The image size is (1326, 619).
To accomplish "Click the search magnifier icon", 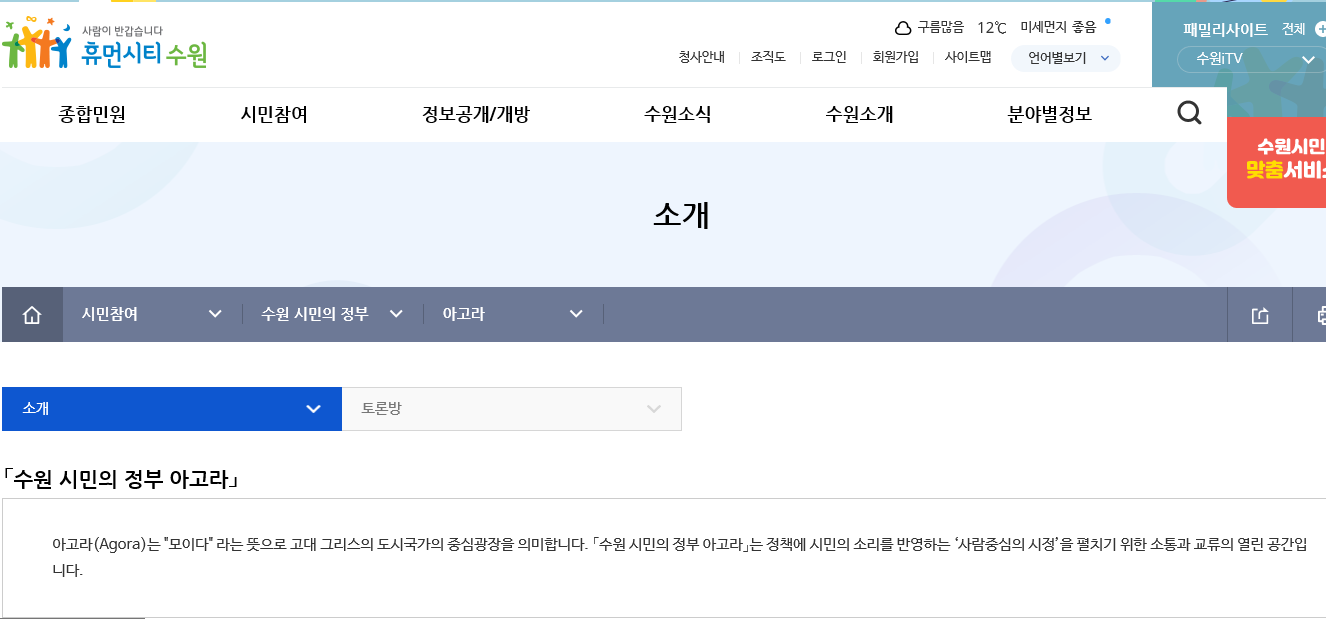I will [1189, 114].
